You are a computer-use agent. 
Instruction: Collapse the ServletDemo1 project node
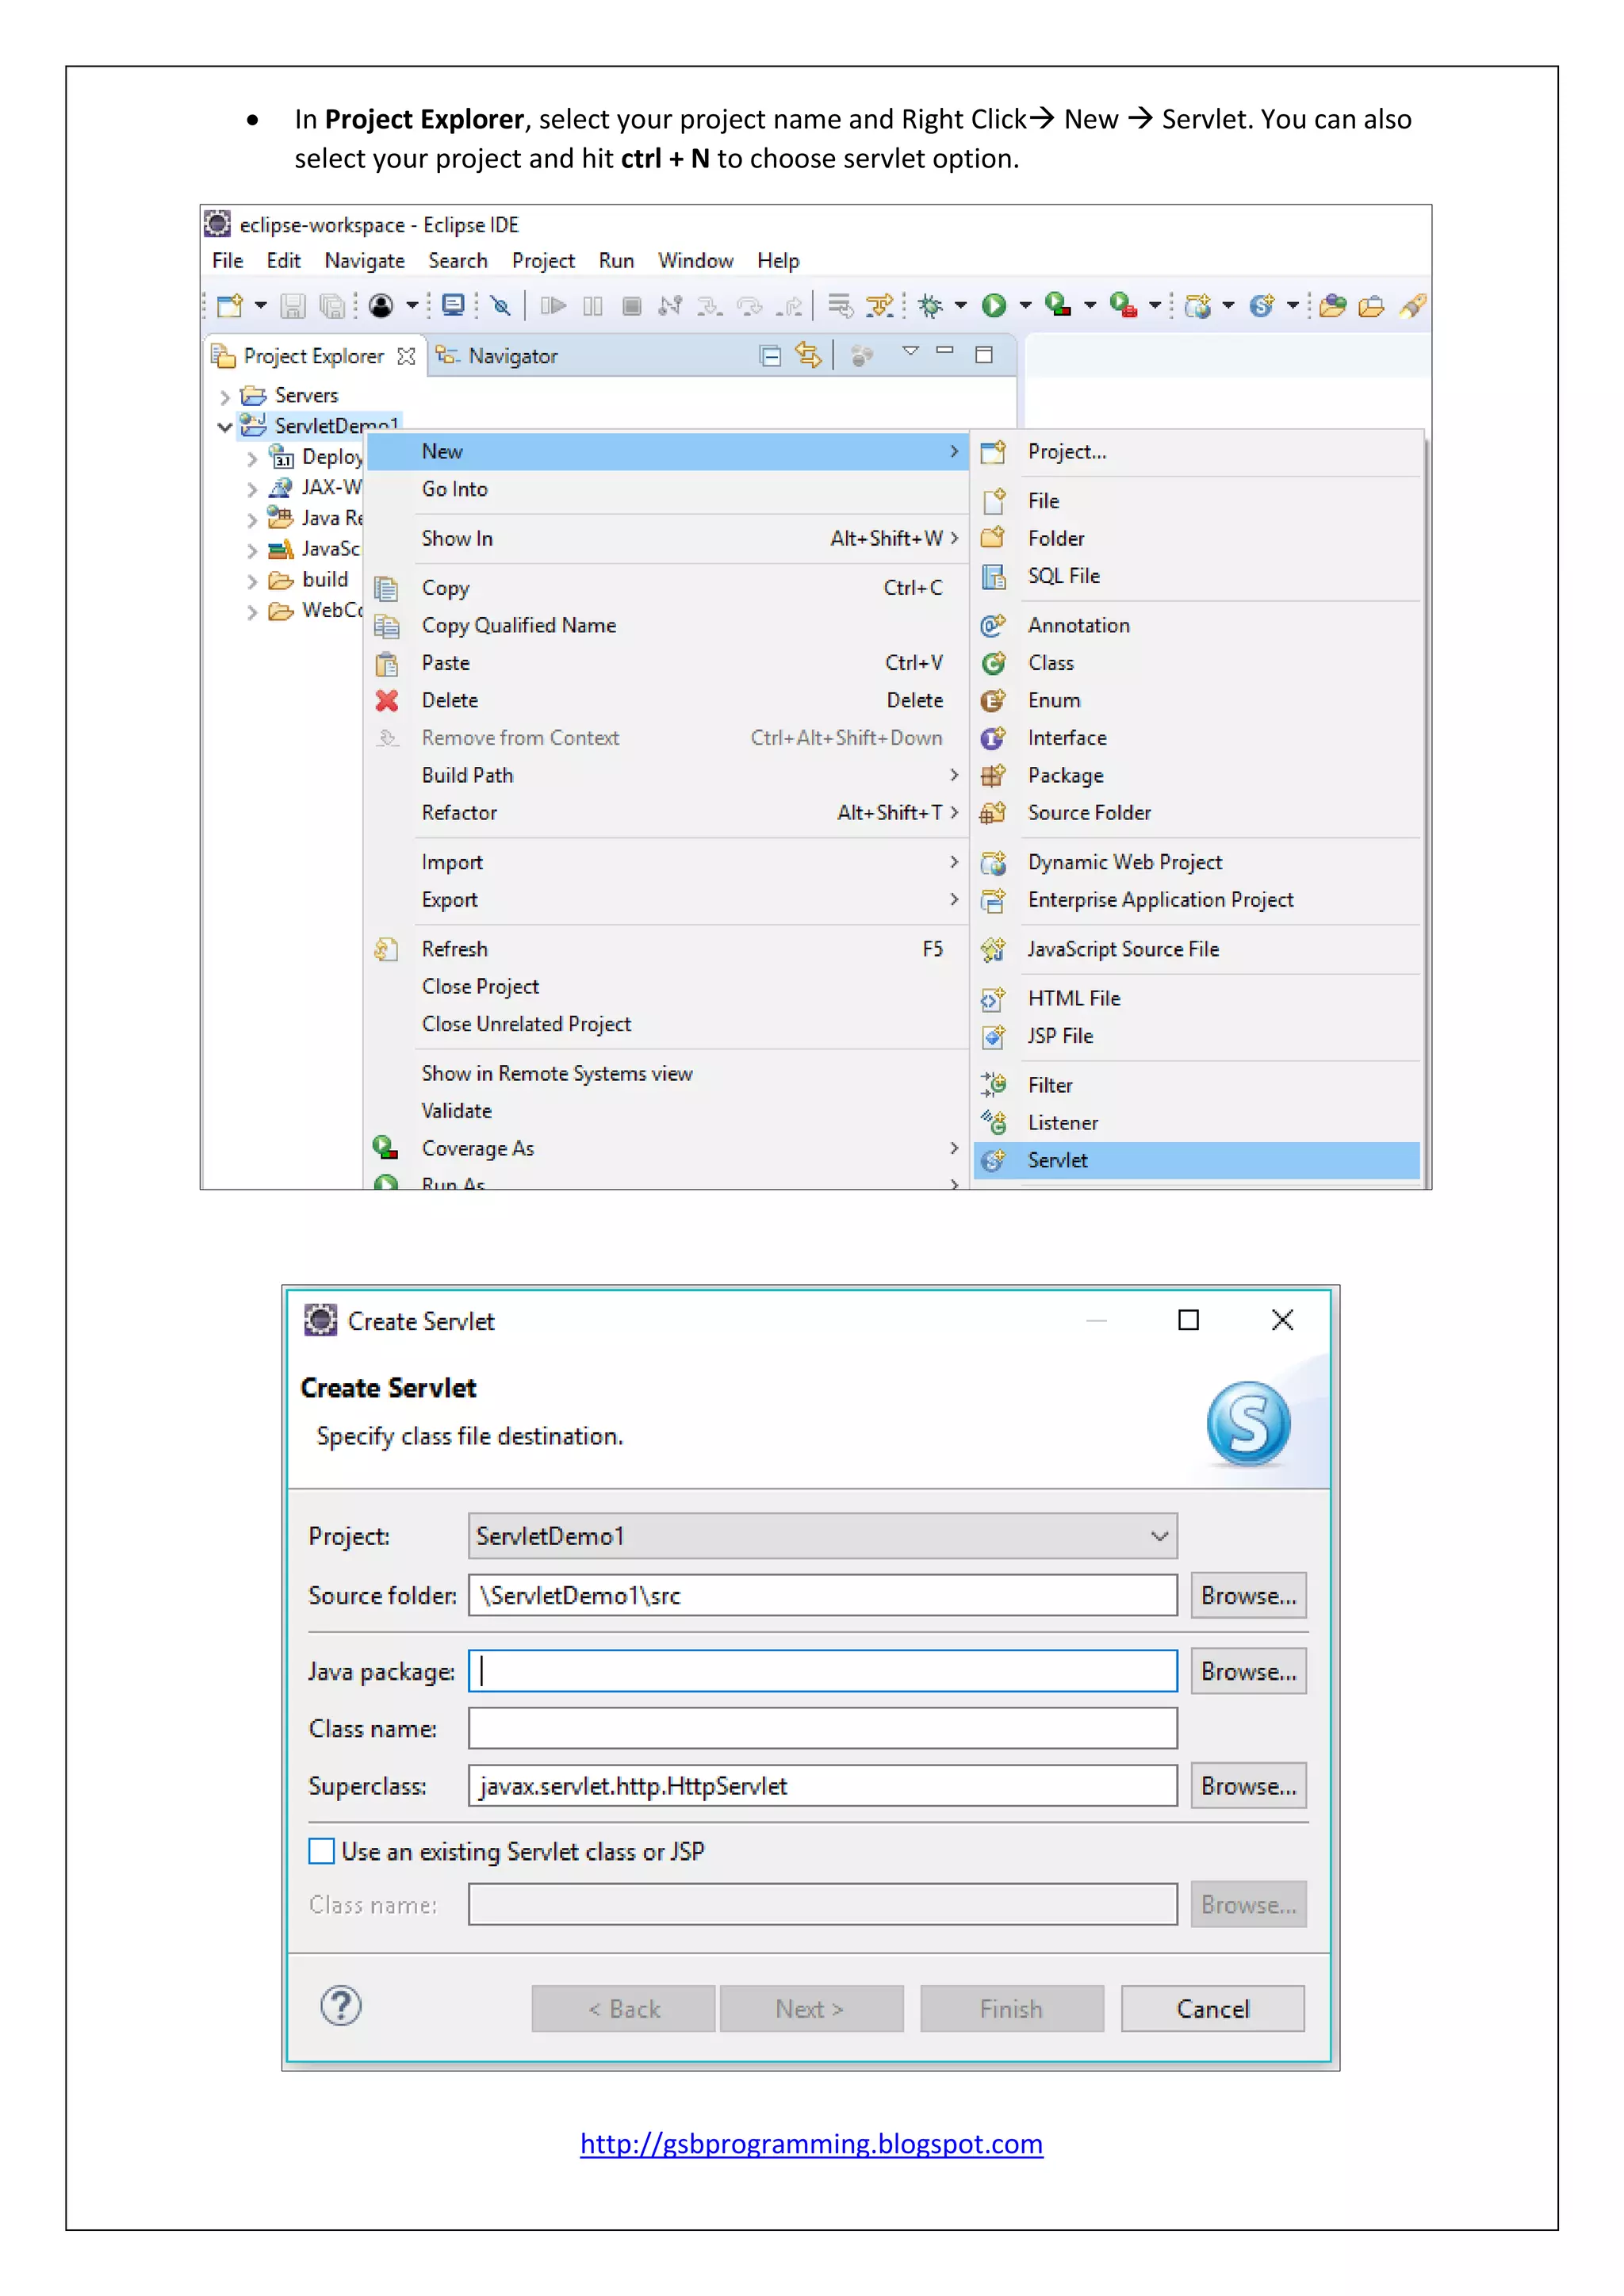[225, 427]
